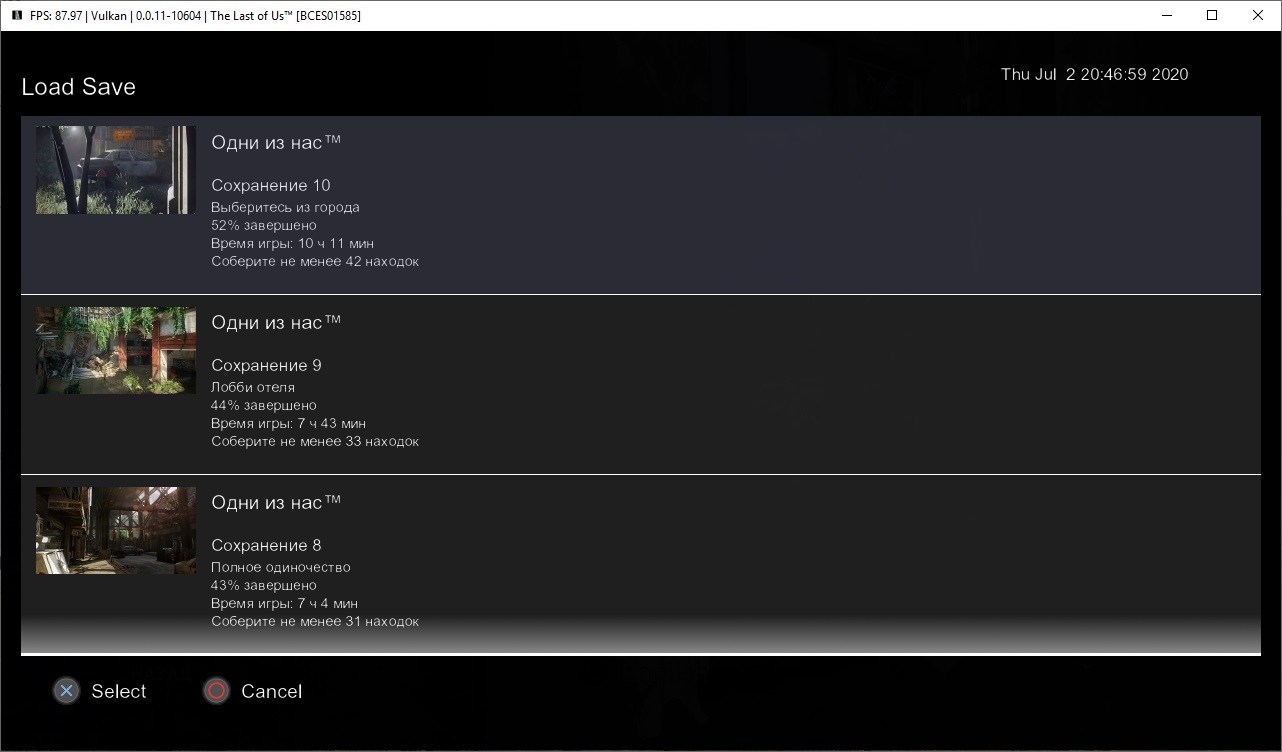The width and height of the screenshot is (1282, 752).
Task: Click the chapter name Выберитесь из города
Action: coord(285,207)
